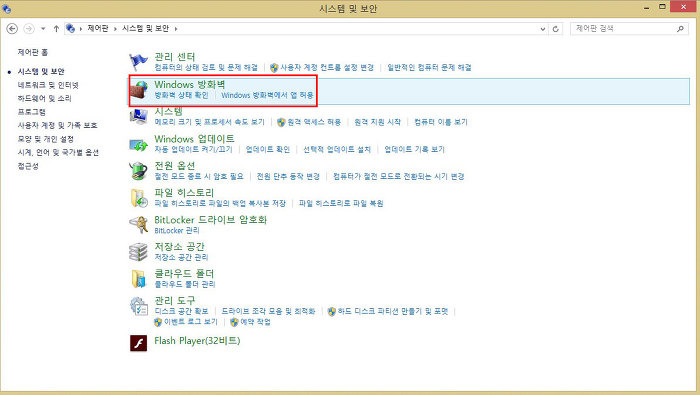Click the 파일 히스토리 folder icon
Viewport: 700px width, 395px height.
[139, 198]
